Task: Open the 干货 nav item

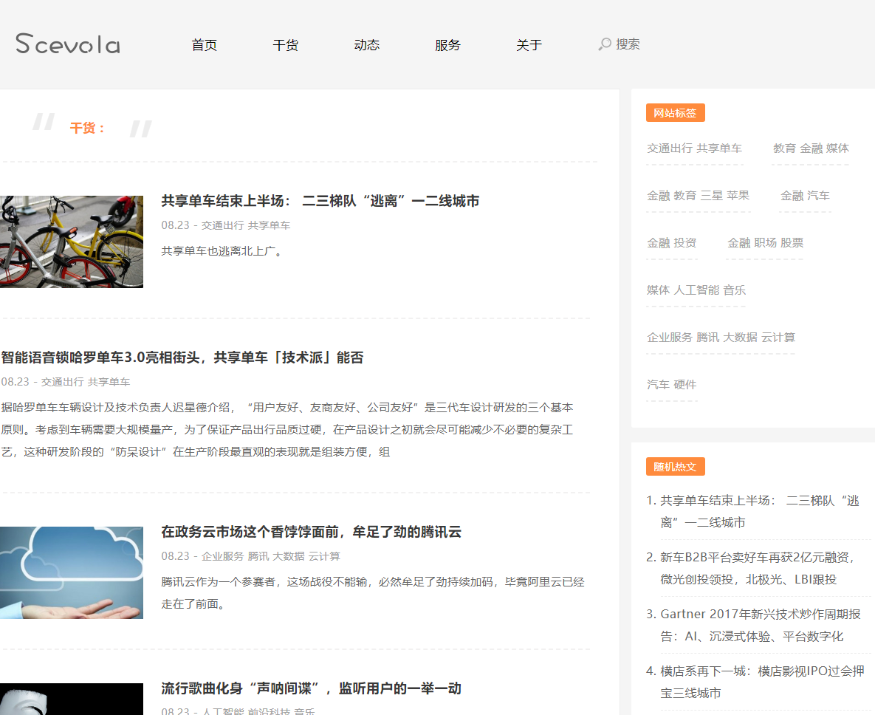Action: click(x=285, y=45)
